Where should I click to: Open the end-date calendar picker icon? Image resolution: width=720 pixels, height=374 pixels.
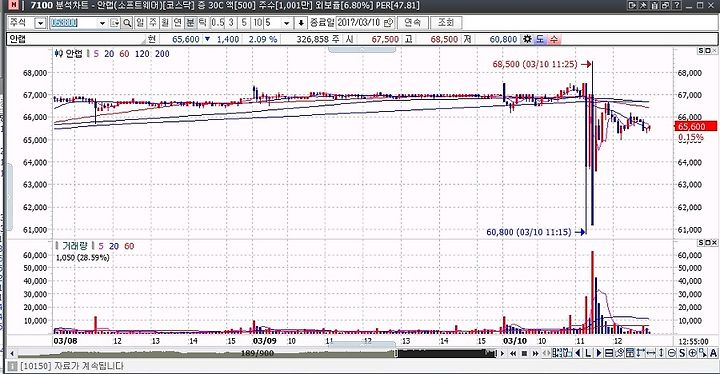[389, 23]
